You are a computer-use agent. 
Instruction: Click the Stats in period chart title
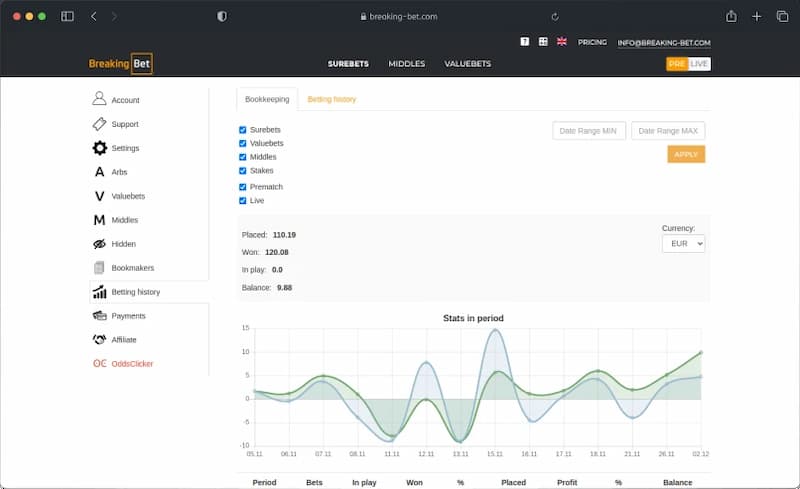473,318
